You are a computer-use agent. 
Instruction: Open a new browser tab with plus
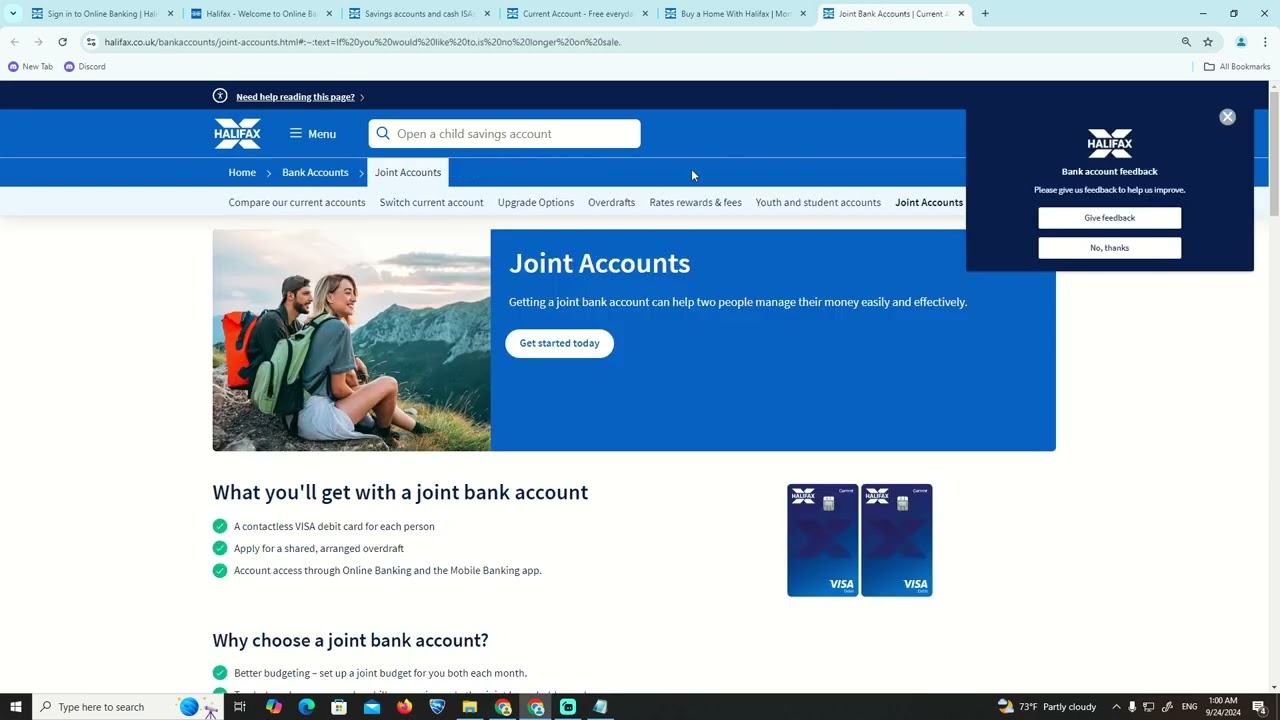click(x=985, y=14)
